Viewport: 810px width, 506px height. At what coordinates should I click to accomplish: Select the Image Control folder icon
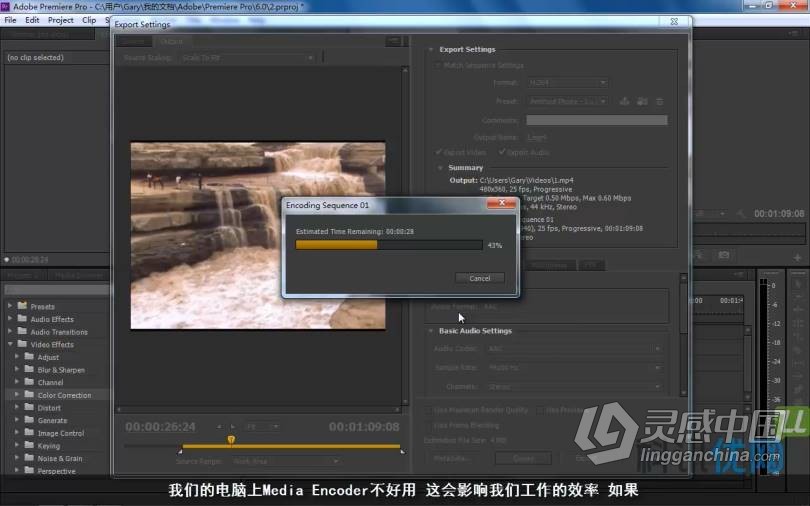click(29, 433)
